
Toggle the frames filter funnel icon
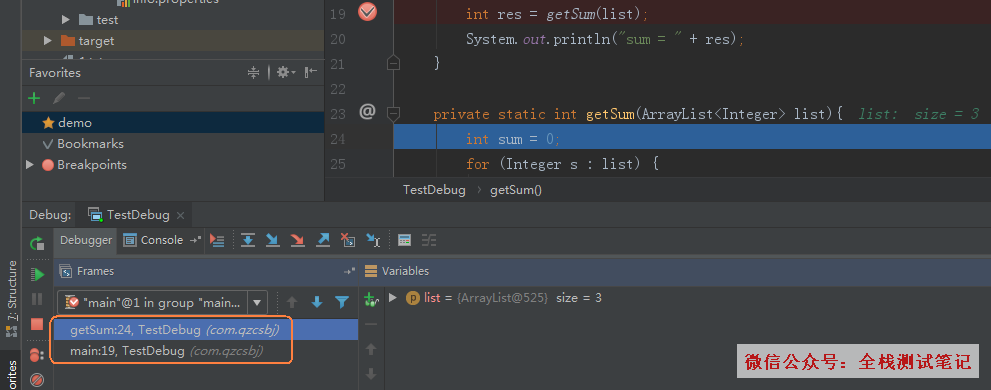click(x=342, y=303)
